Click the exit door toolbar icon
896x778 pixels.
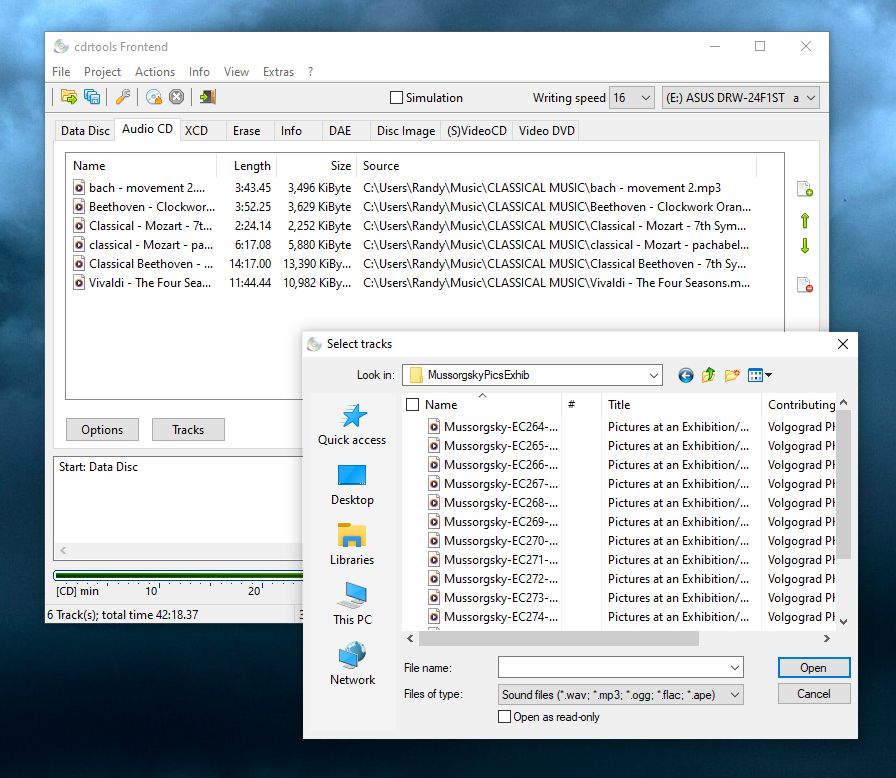[x=207, y=97]
